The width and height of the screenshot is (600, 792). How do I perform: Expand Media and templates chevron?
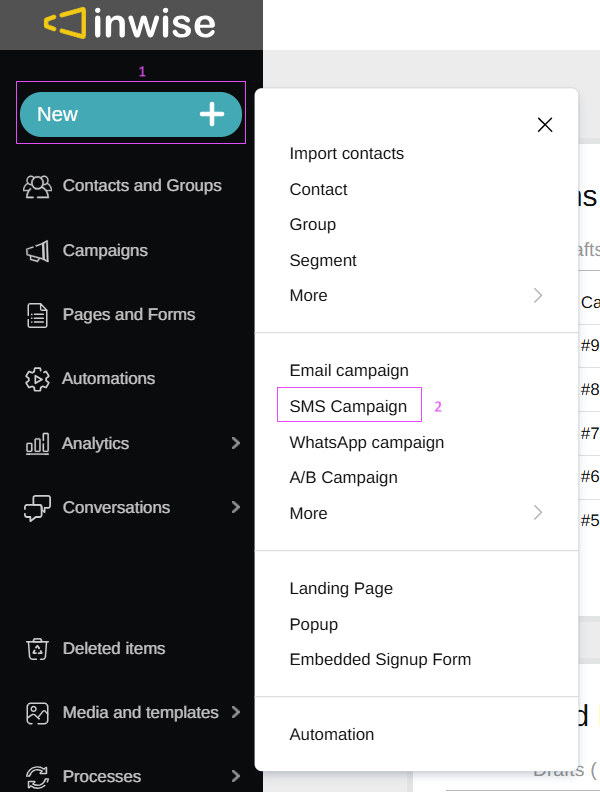click(x=235, y=712)
